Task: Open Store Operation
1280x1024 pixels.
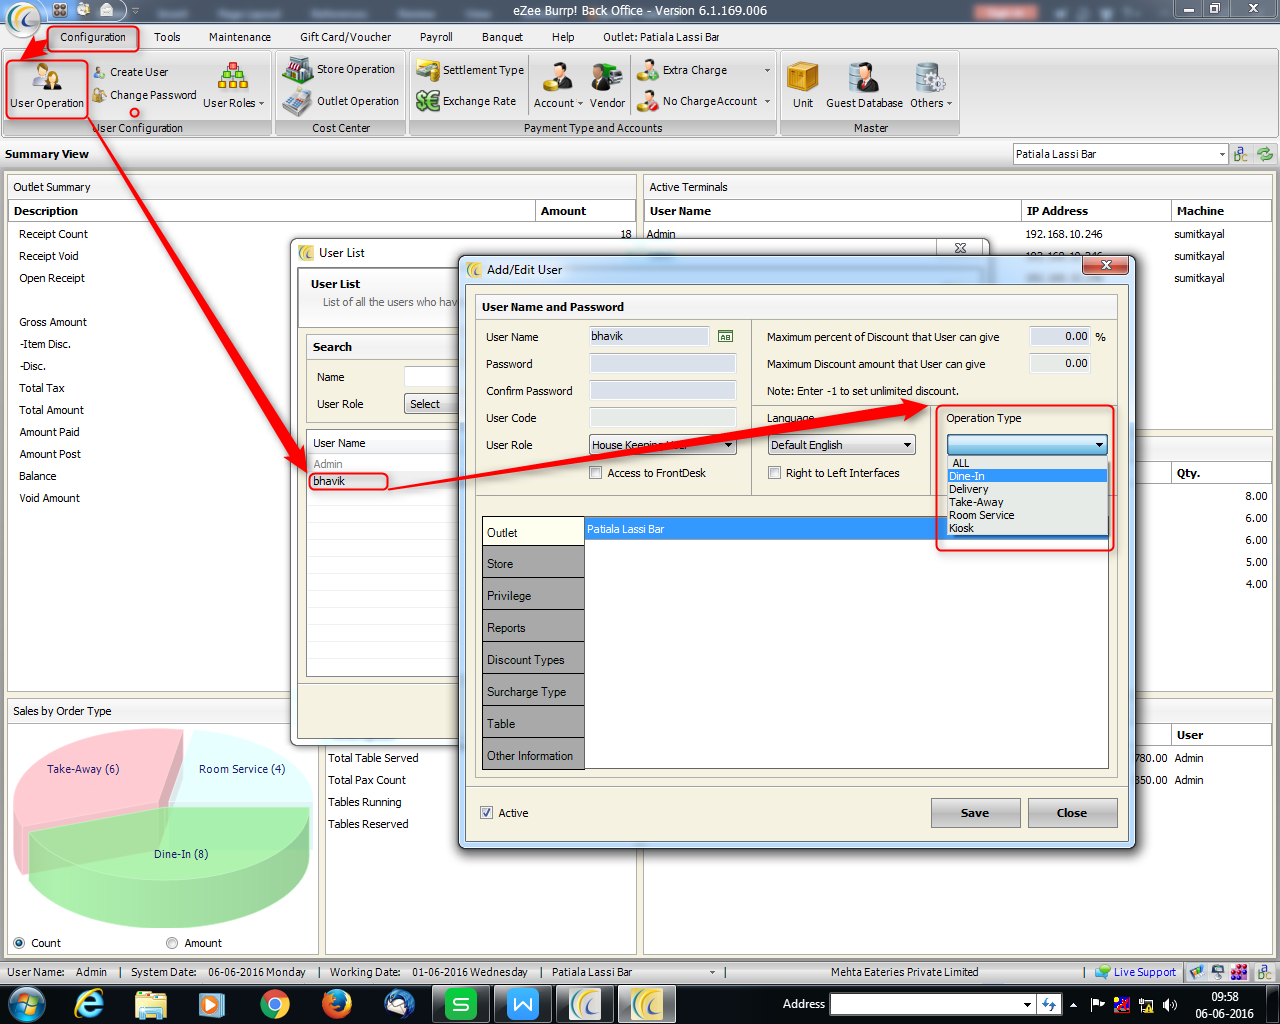Action: point(338,69)
